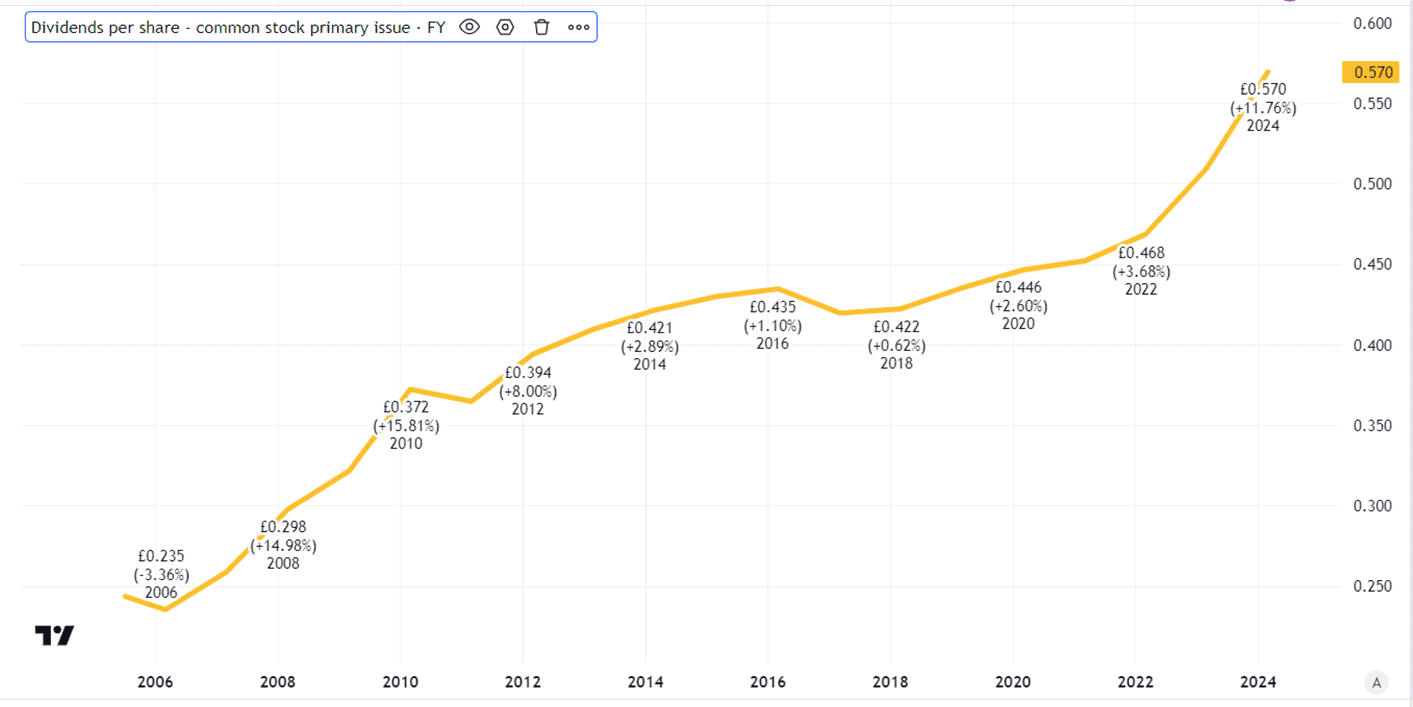Select the £0.394 2012 data label
This screenshot has height=707, width=1413.
click(528, 391)
